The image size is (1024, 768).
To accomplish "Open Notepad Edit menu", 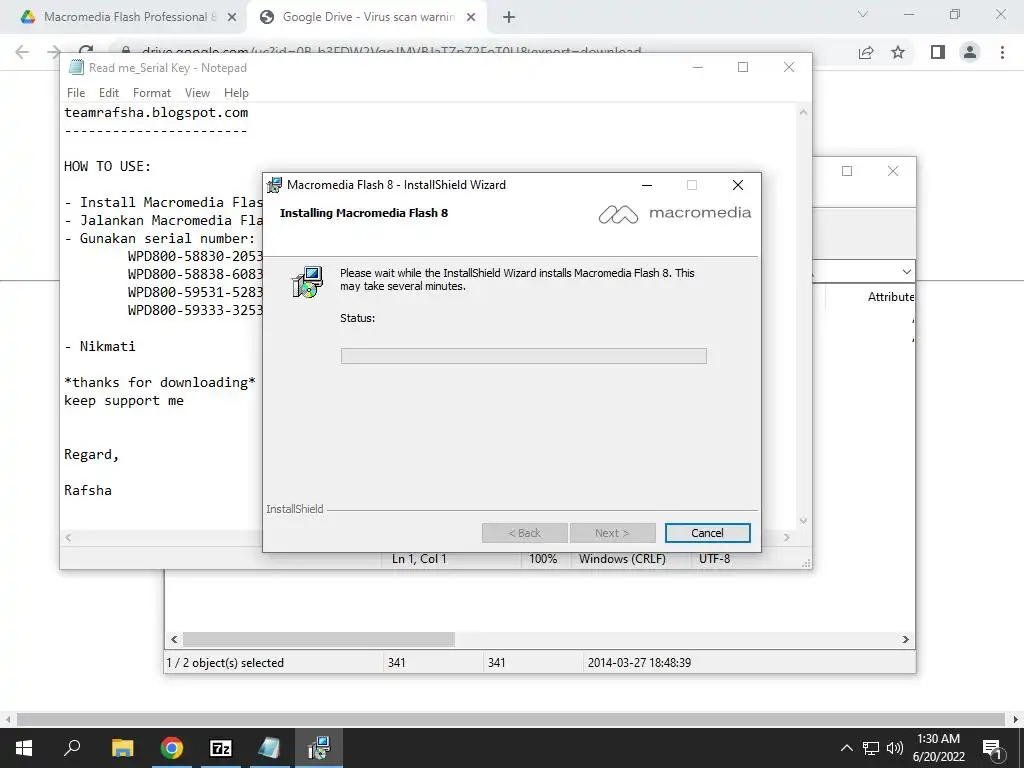I will pyautogui.click(x=108, y=93).
